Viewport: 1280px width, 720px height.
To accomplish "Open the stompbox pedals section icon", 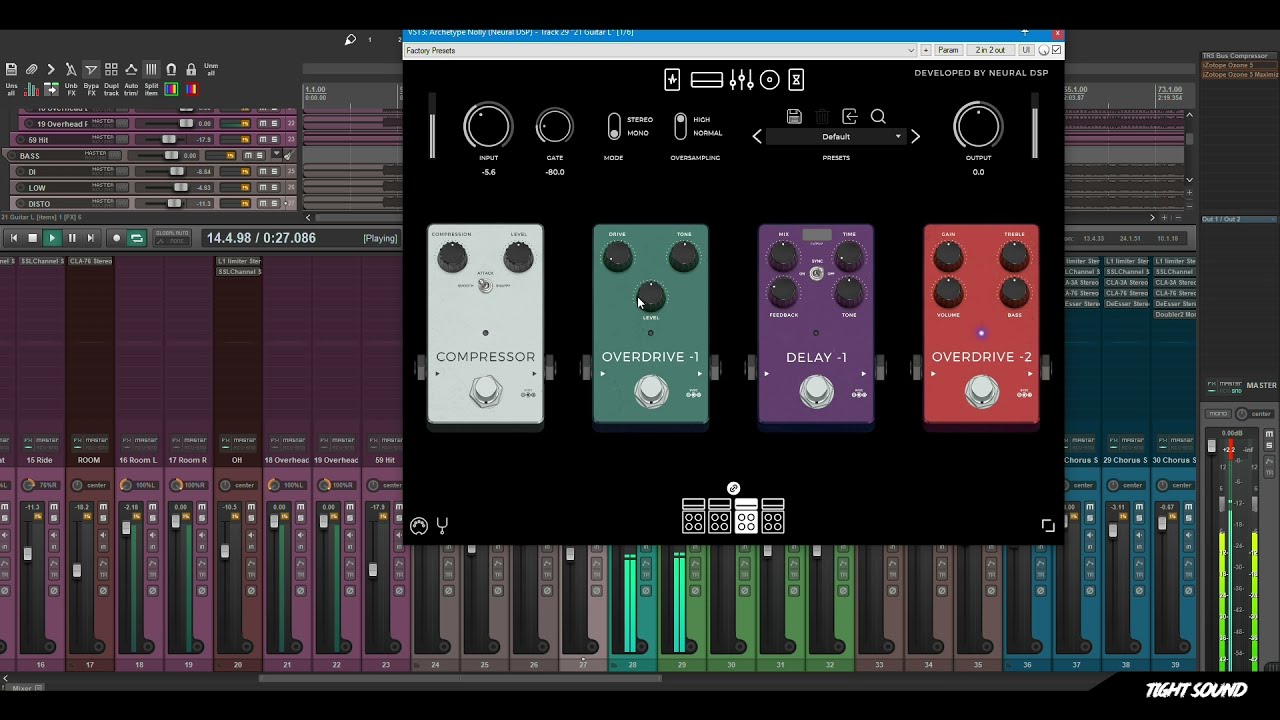I will pos(672,80).
